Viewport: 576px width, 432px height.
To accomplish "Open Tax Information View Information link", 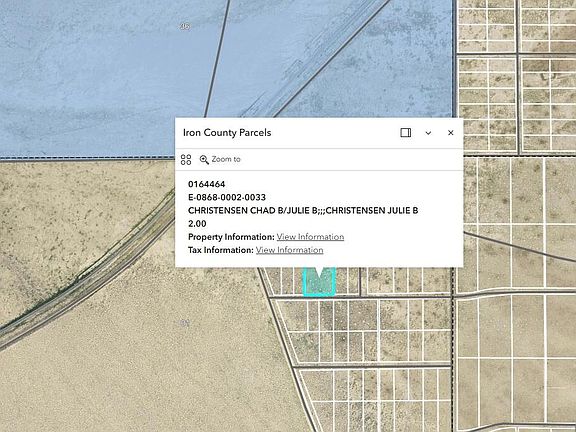I will pos(289,250).
